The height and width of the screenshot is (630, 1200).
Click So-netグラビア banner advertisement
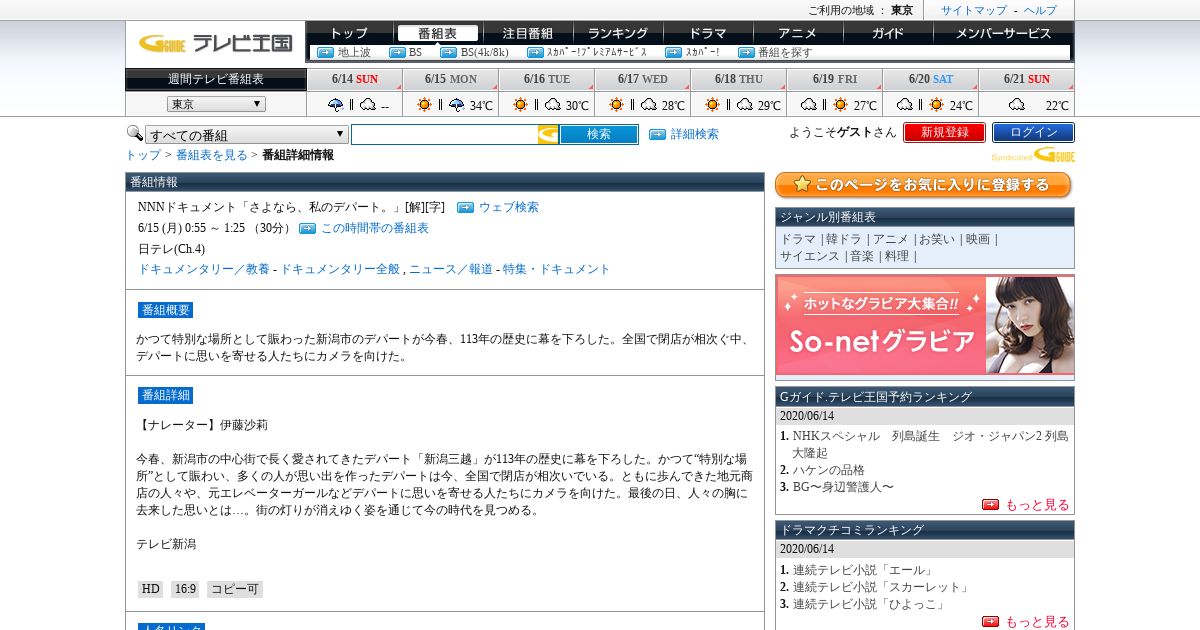click(925, 326)
